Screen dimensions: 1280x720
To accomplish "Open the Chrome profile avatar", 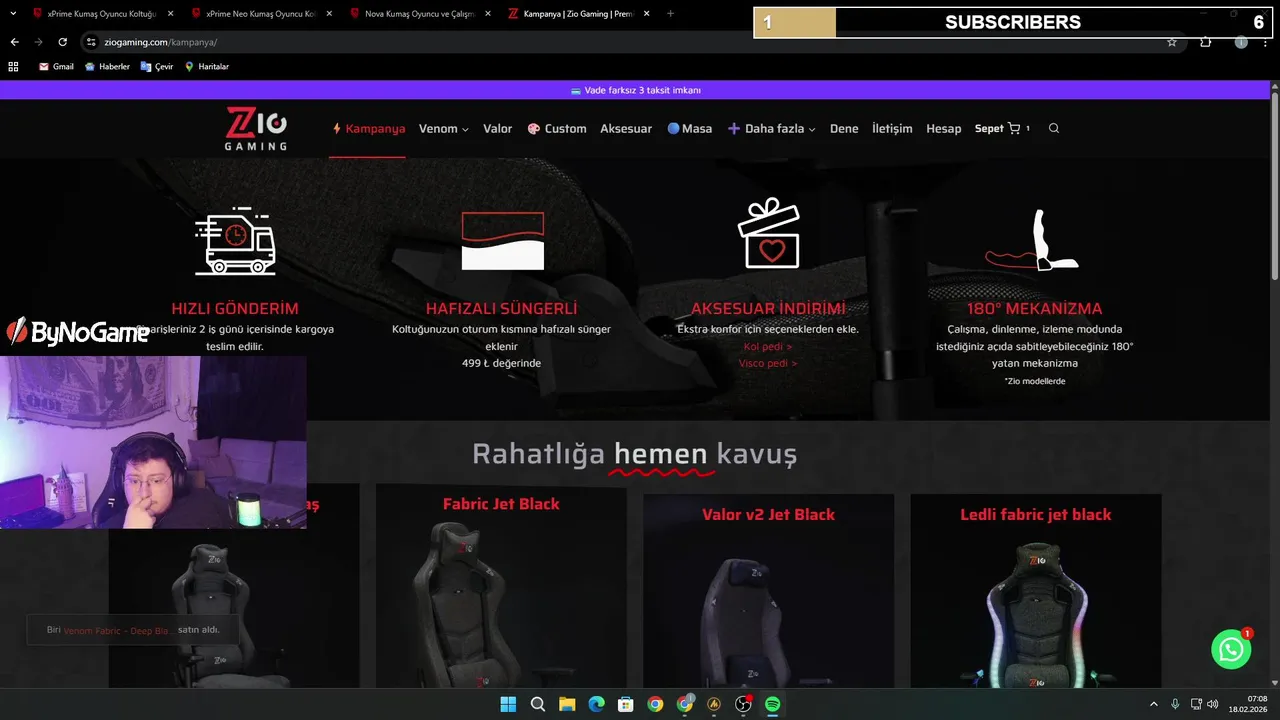I will coord(1241,42).
